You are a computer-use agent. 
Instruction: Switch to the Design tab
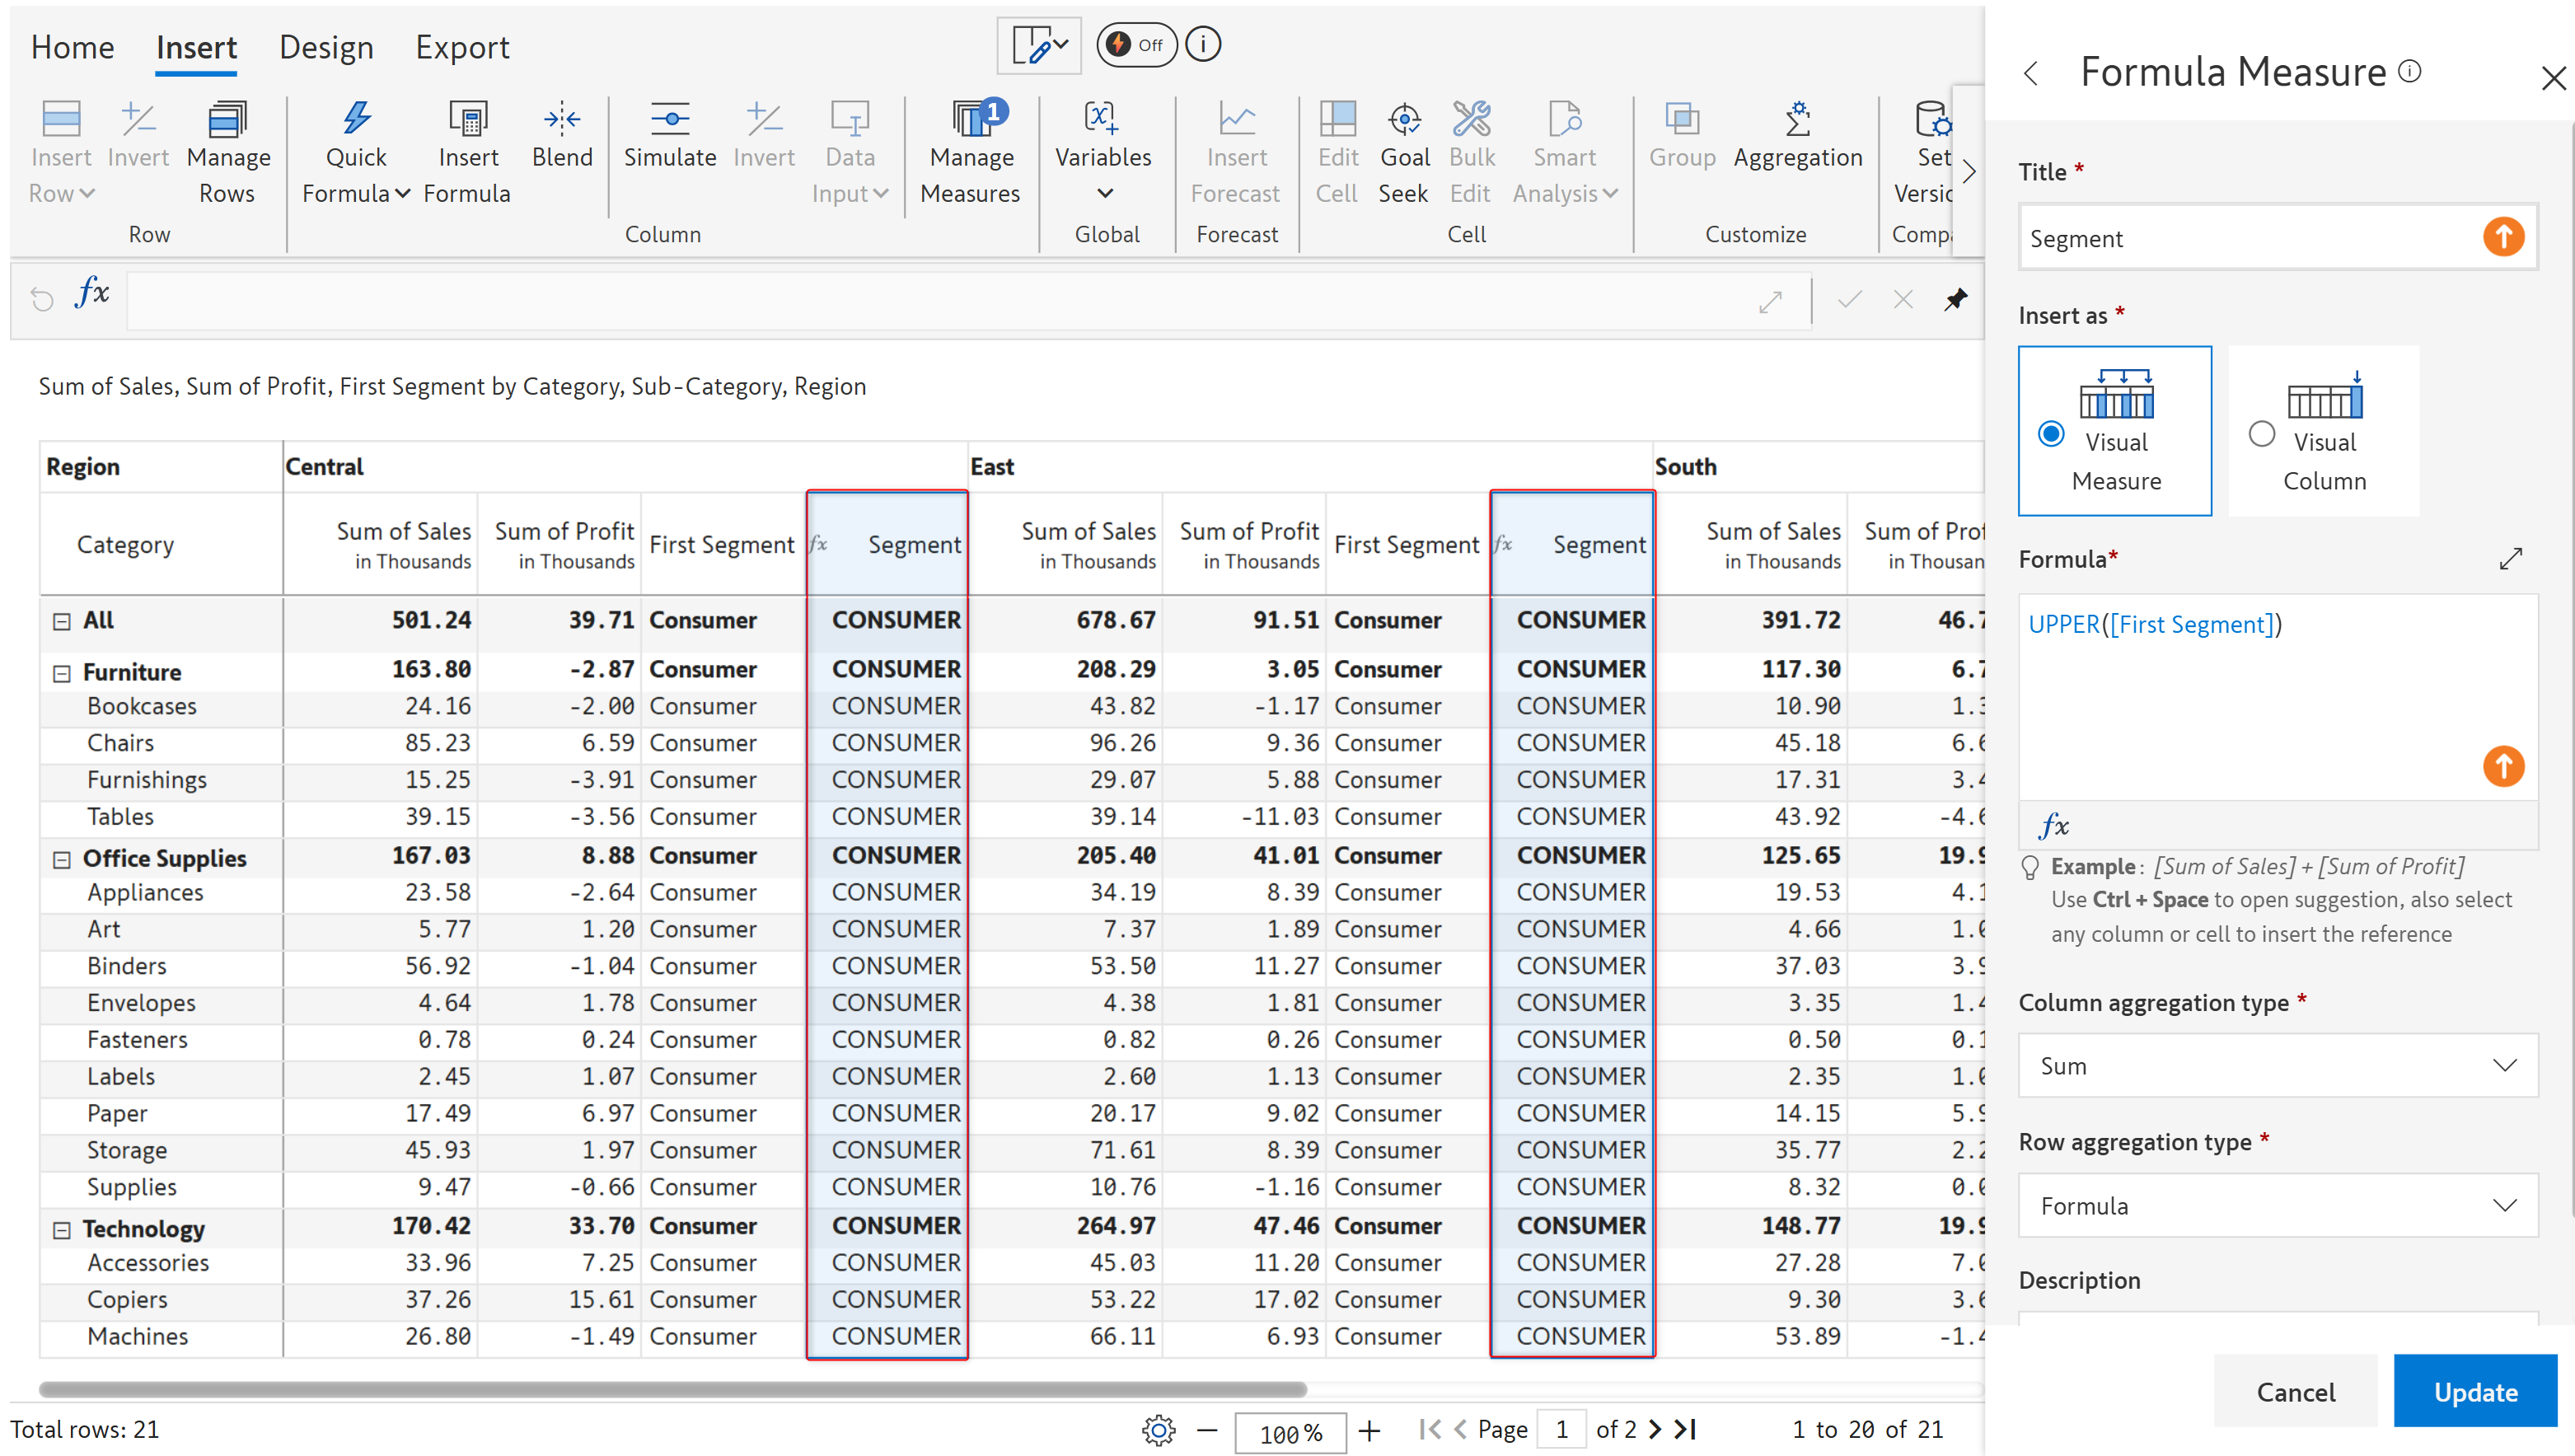tap(326, 47)
